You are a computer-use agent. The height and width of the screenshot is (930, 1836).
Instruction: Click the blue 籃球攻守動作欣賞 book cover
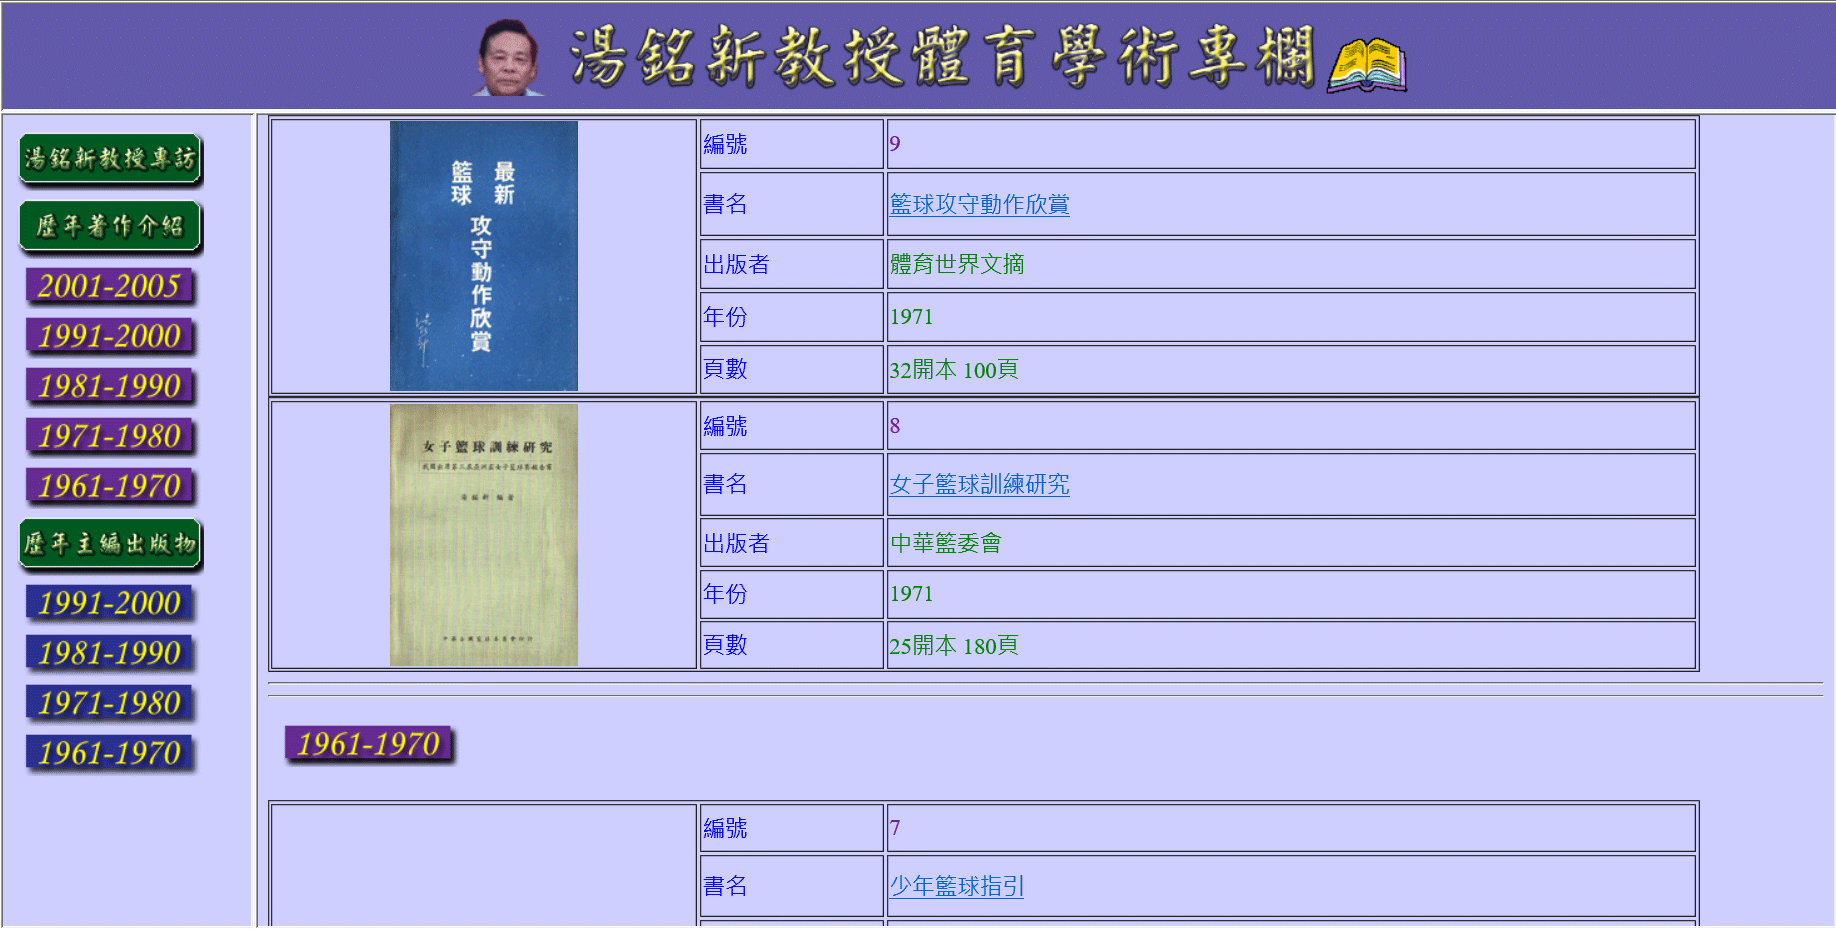click(483, 256)
